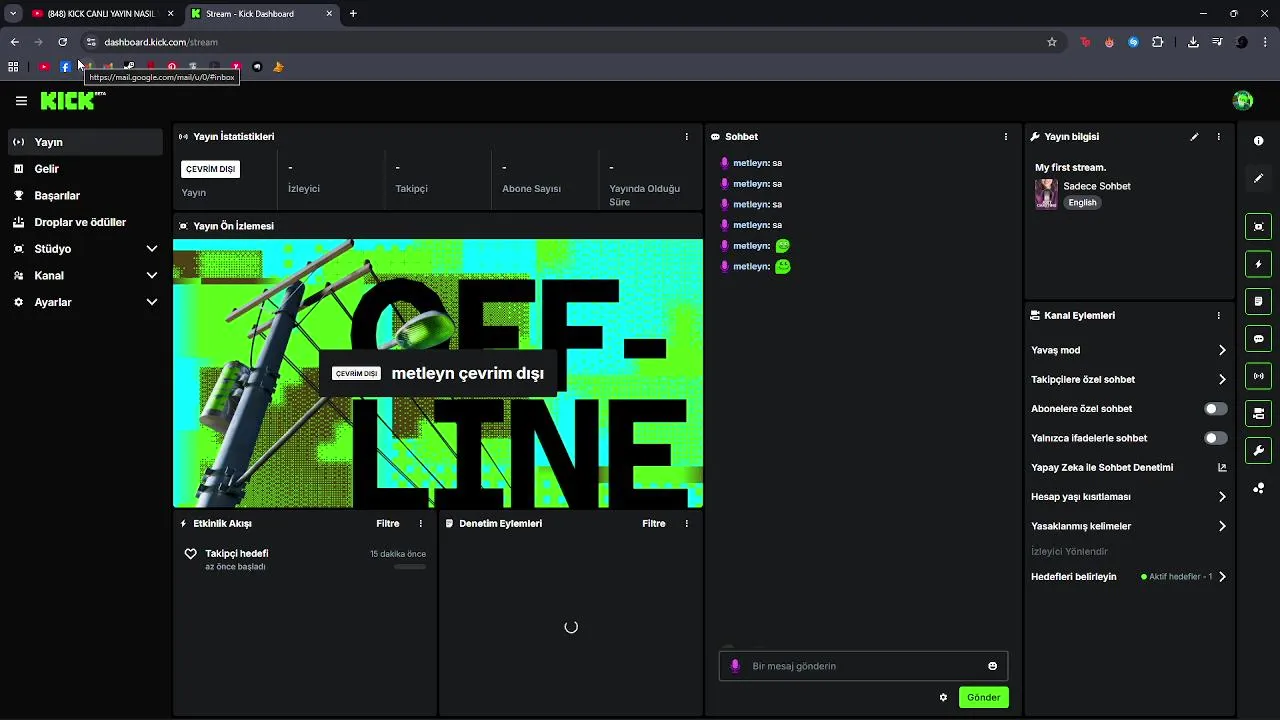Open the Etkinlik Akışı three-dot menu

[420, 524]
